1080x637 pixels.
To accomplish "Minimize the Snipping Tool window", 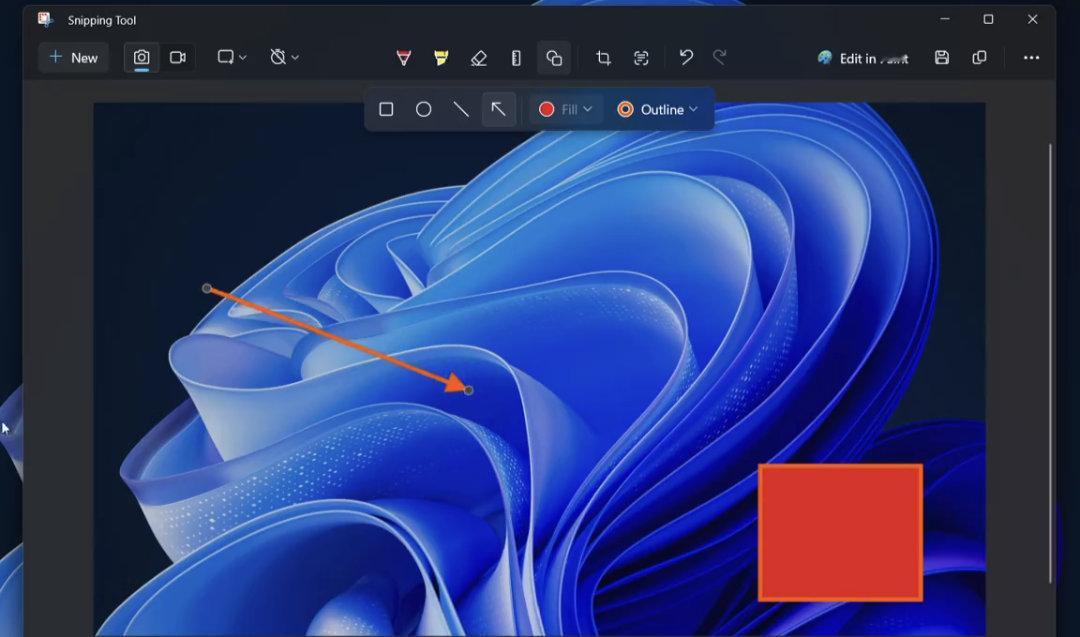I will [945, 19].
